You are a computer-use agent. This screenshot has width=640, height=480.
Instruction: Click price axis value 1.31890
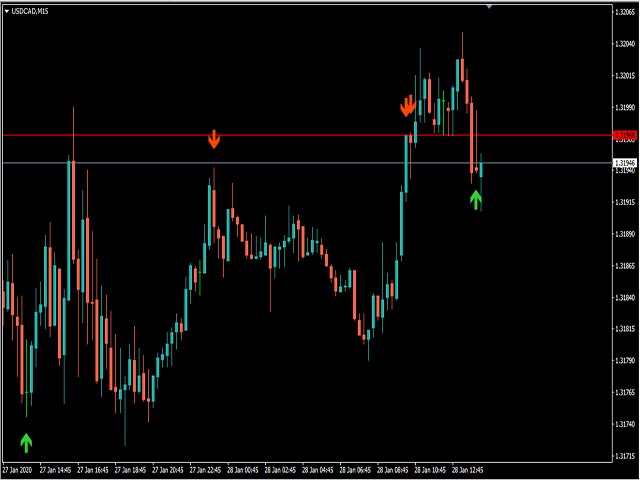[625, 234]
